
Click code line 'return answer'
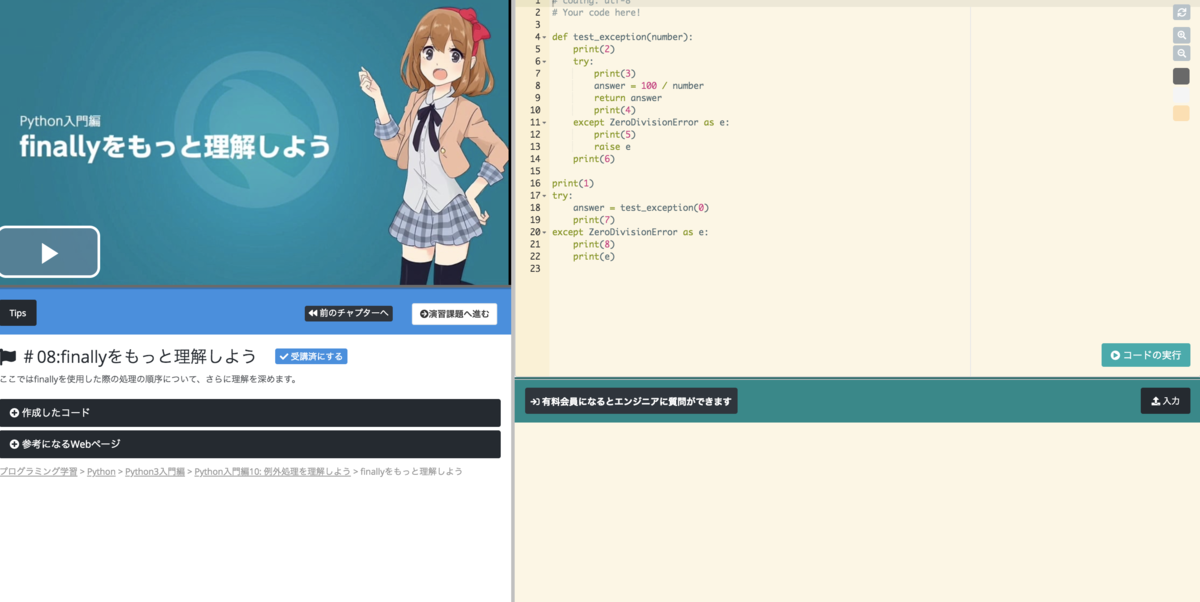pyautogui.click(x=627, y=98)
